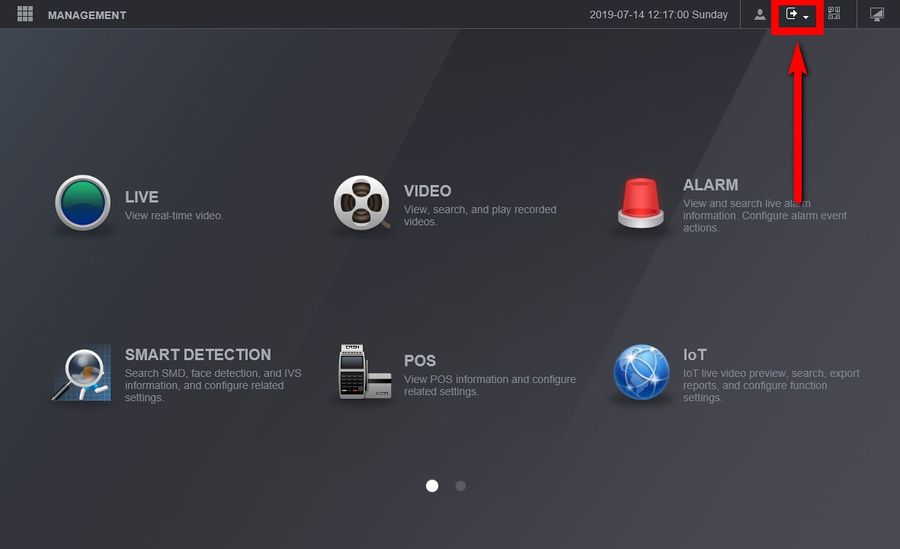Viewport: 900px width, 549px height.
Task: Click the date and time display
Action: click(658, 15)
